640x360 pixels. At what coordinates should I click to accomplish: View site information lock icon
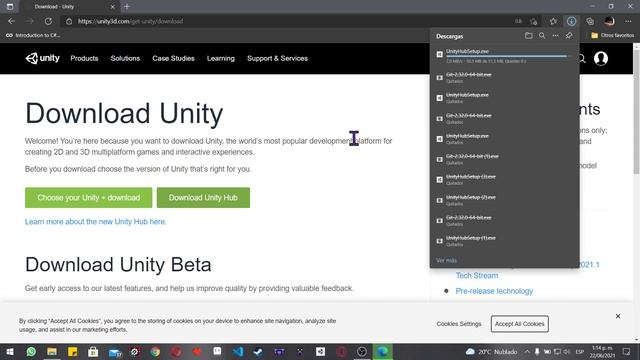coord(69,21)
